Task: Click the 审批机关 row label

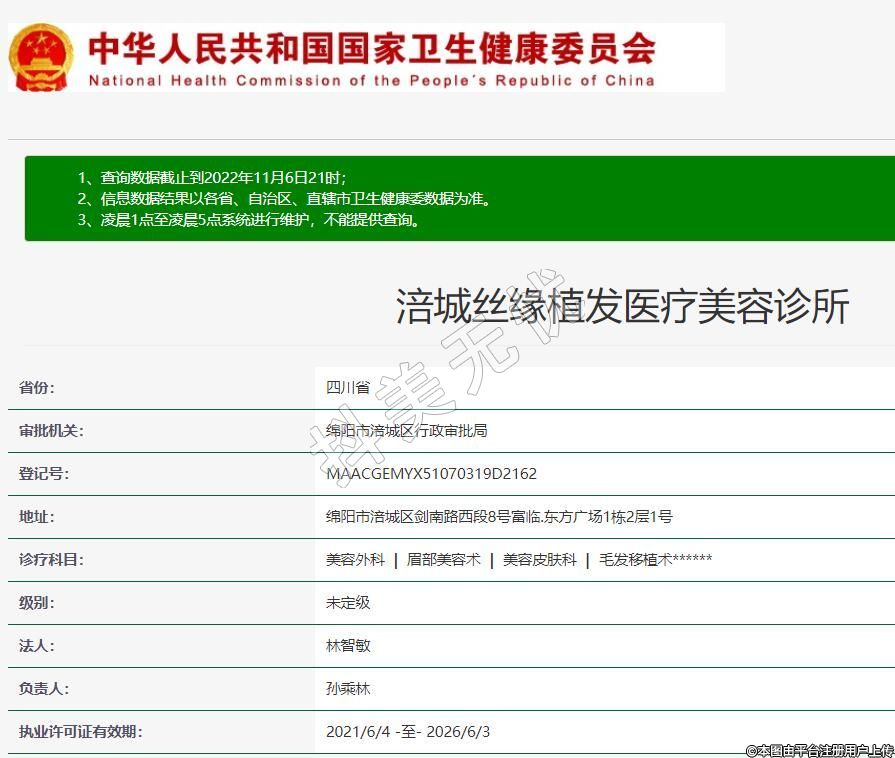Action: [51, 431]
